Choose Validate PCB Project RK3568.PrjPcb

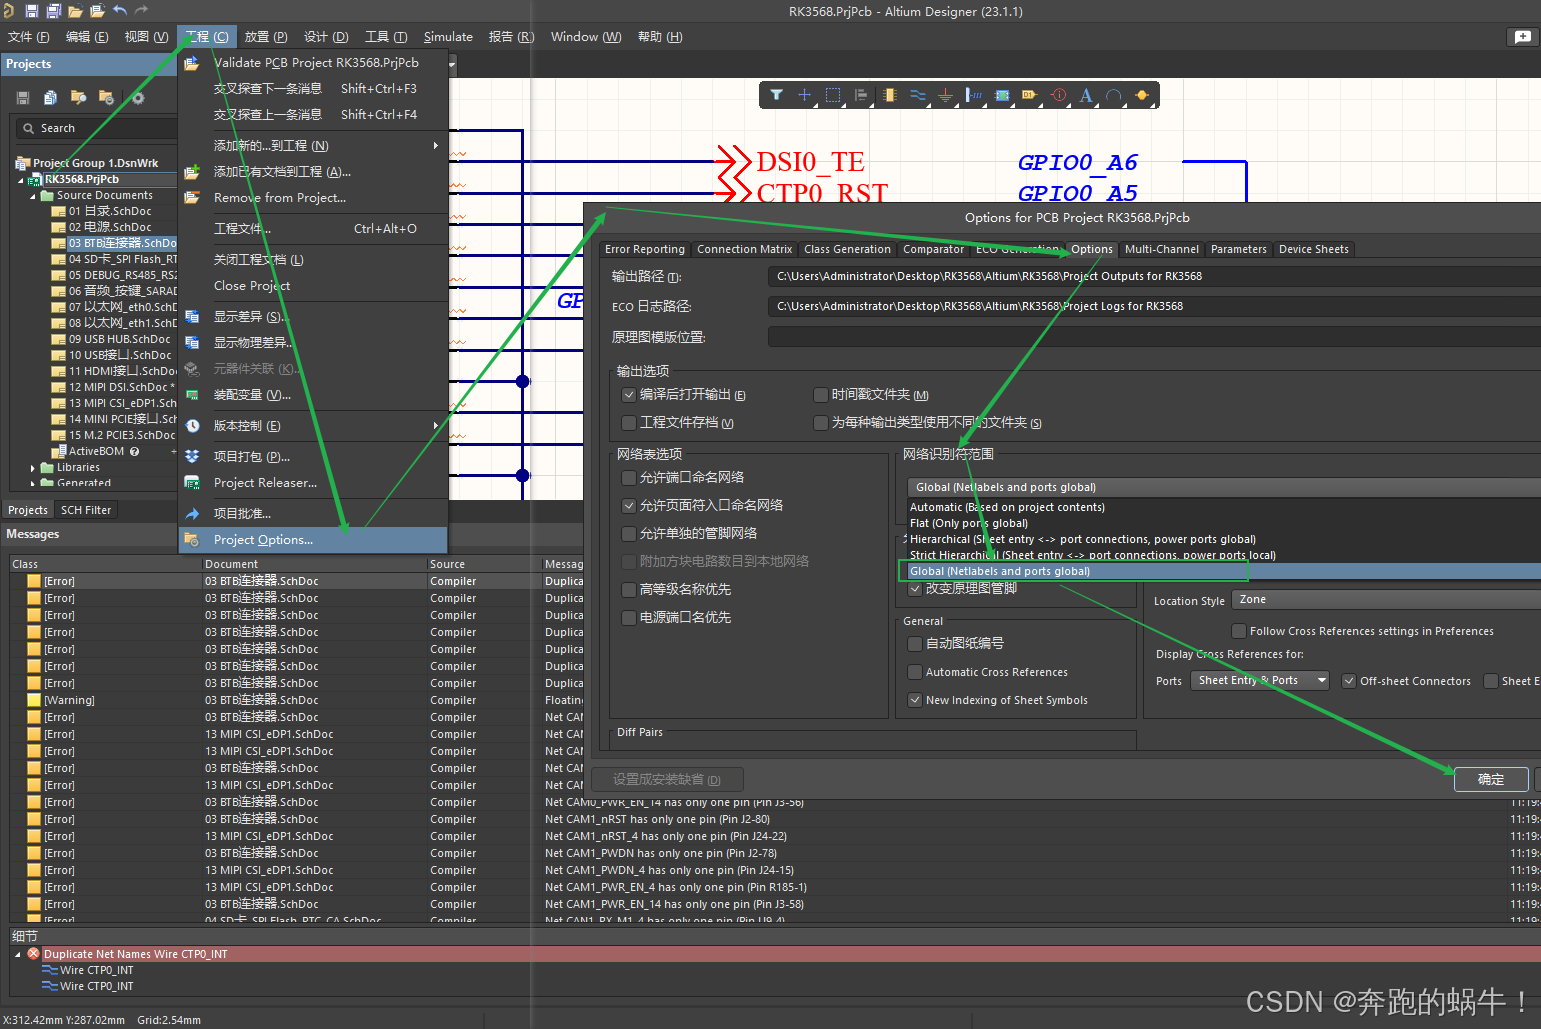point(313,62)
